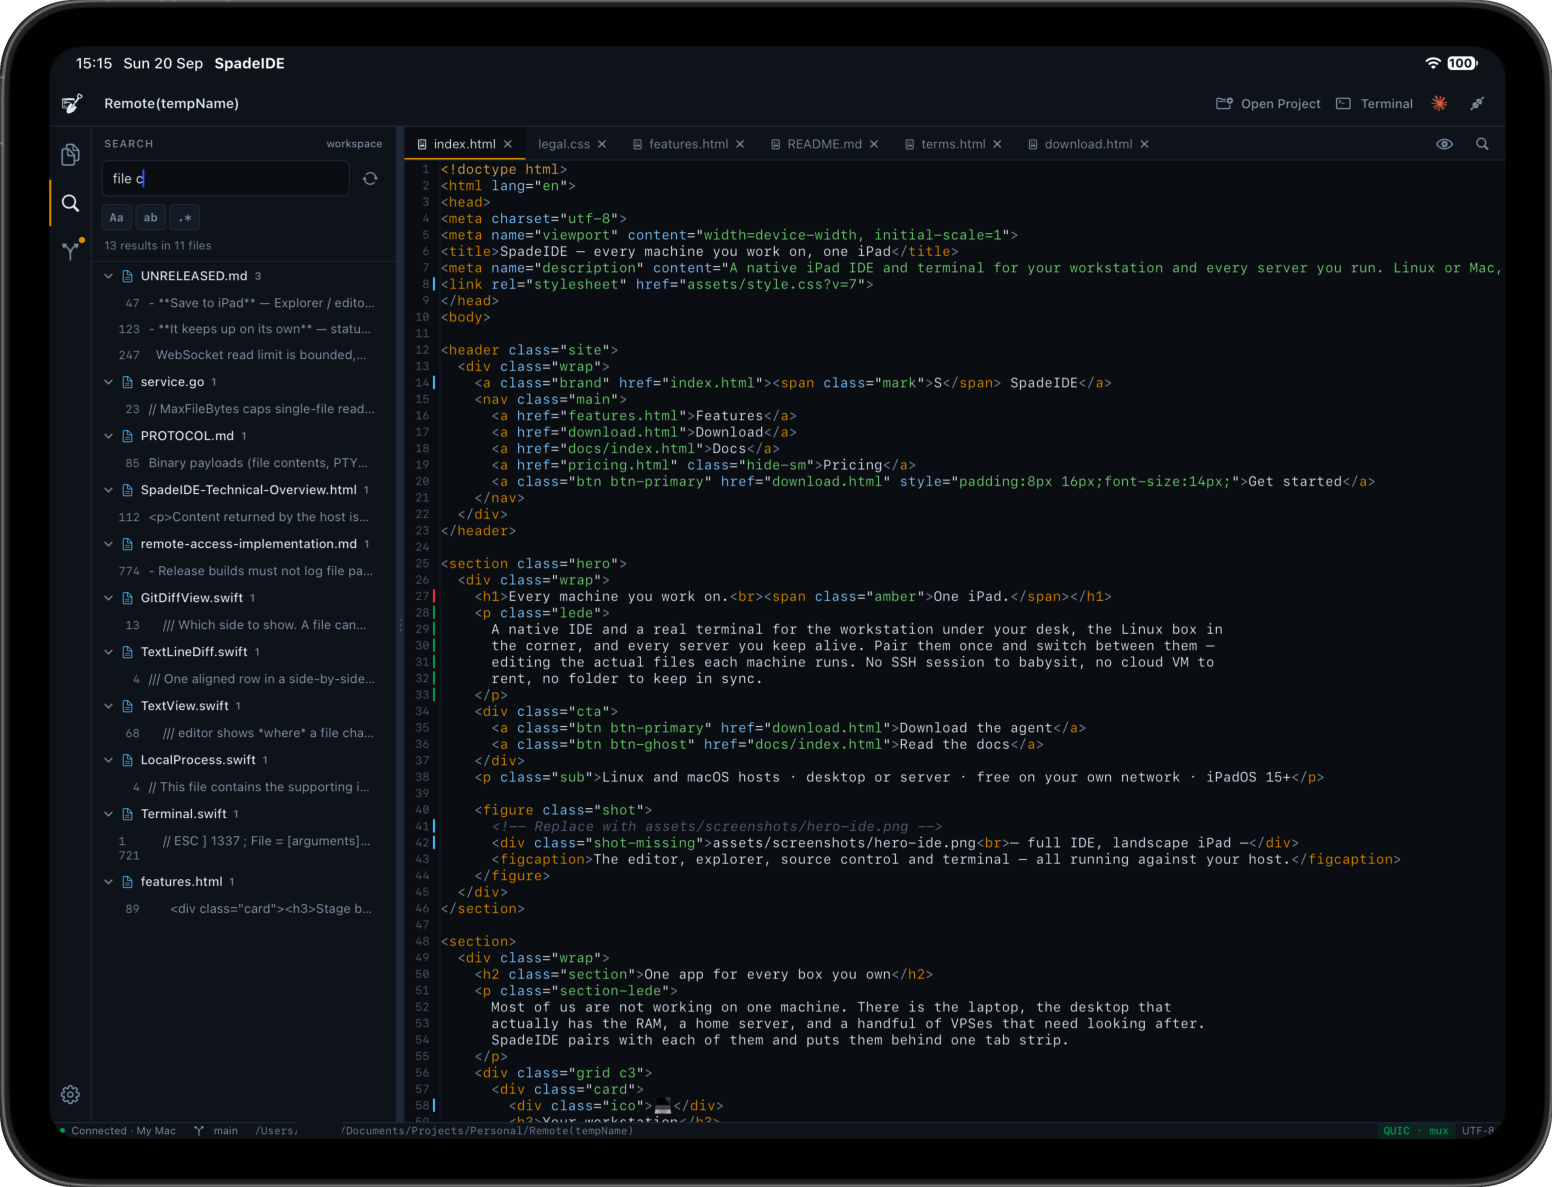This screenshot has width=1552, height=1187.
Task: Open result MaxFileBytes caps single-file
Action: pyautogui.click(x=244, y=409)
